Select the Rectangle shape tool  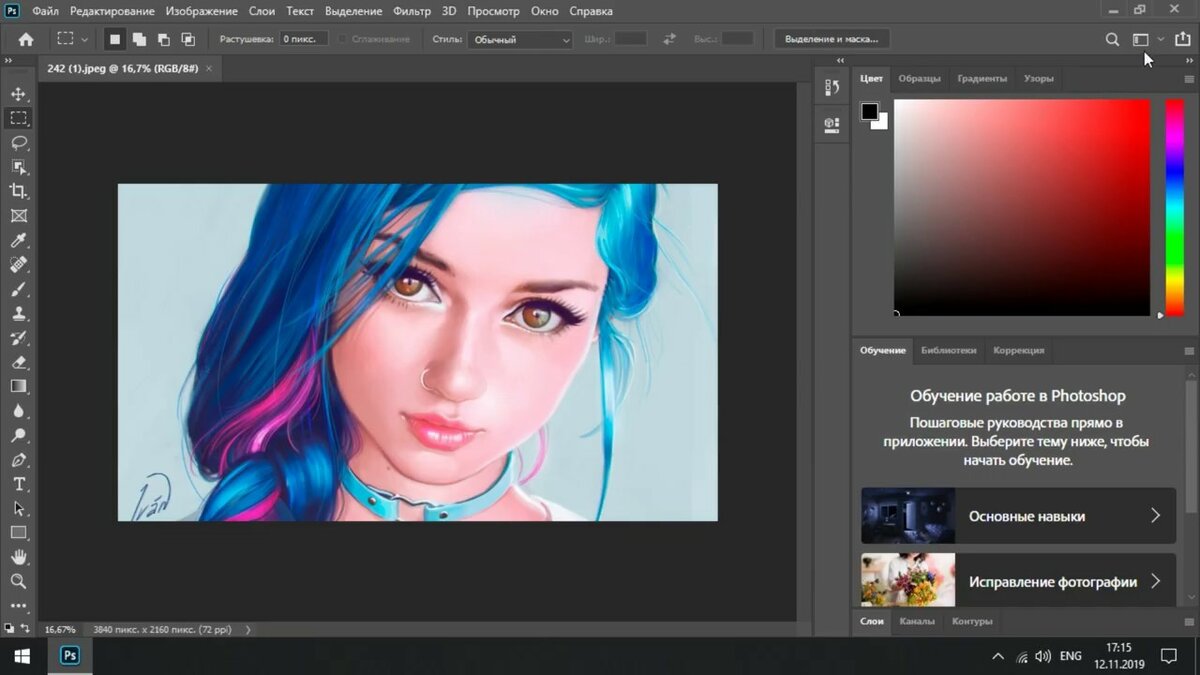[x=19, y=533]
